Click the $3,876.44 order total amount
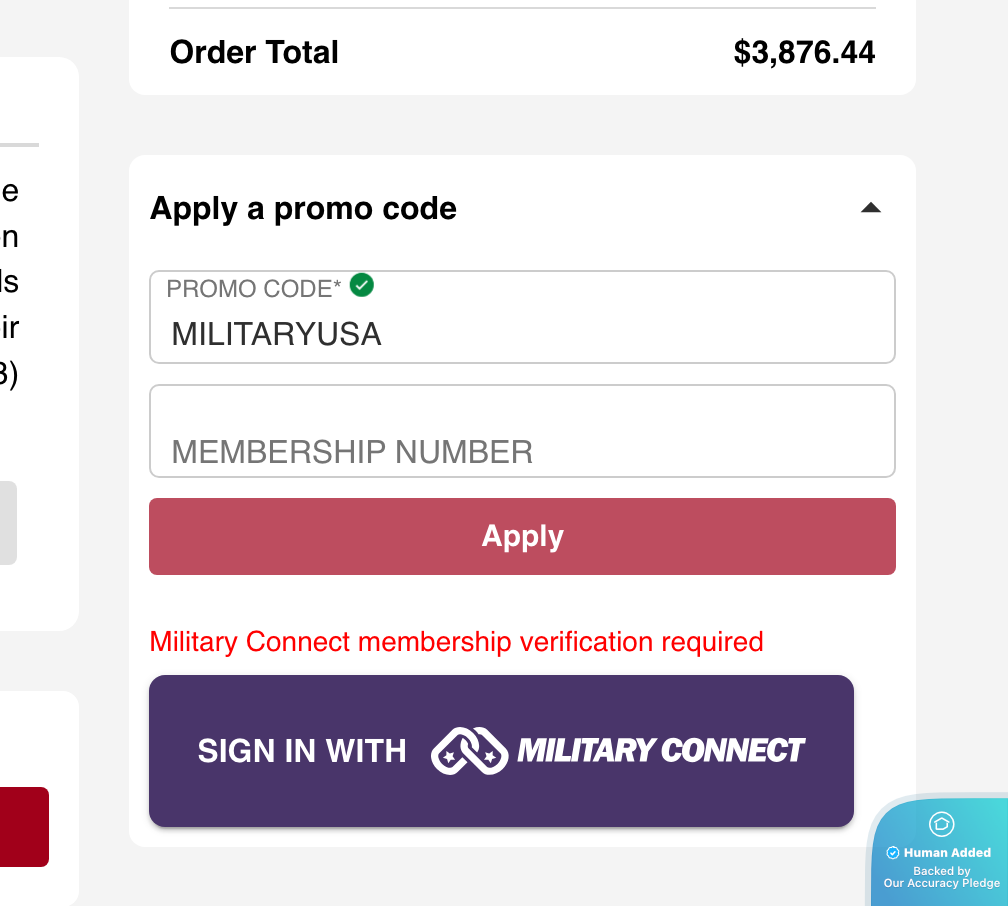Screen dimensions: 1008x906 (805, 52)
